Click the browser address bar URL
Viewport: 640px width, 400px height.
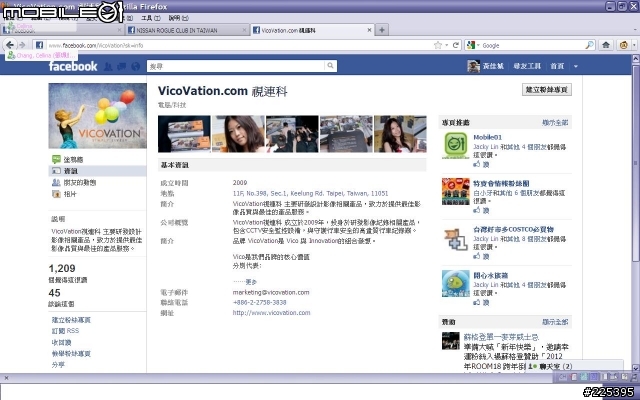click(239, 45)
